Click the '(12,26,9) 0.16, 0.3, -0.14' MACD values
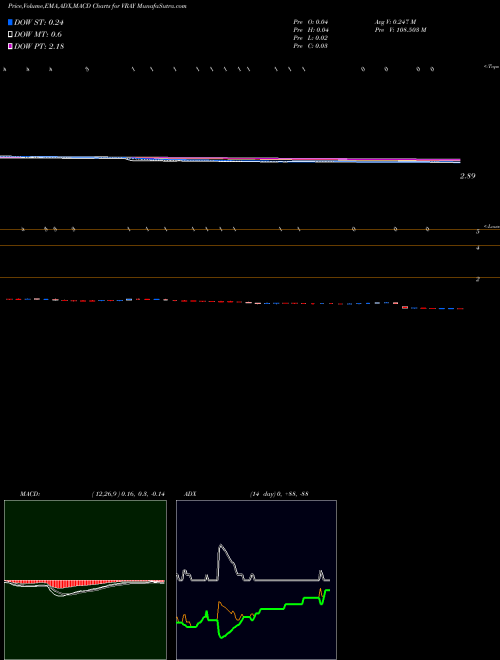The image size is (500, 660). click(128, 494)
